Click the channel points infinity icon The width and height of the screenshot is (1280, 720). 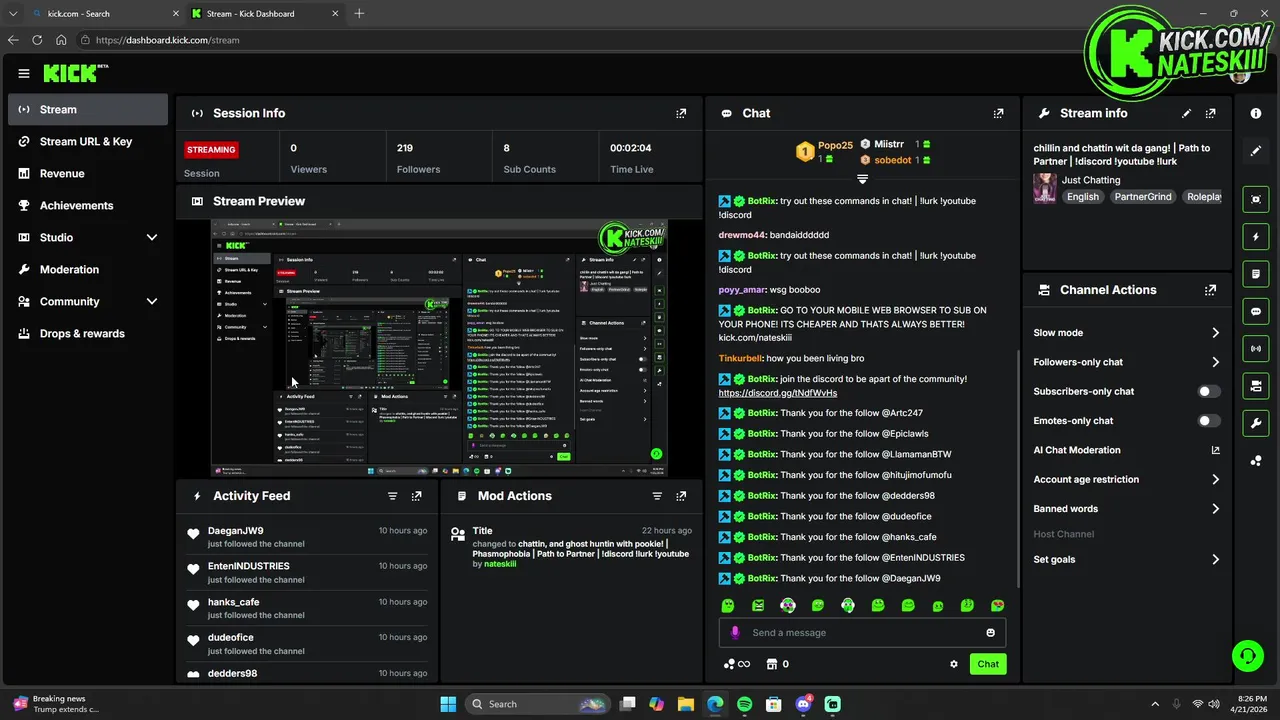pyautogui.click(x=737, y=664)
